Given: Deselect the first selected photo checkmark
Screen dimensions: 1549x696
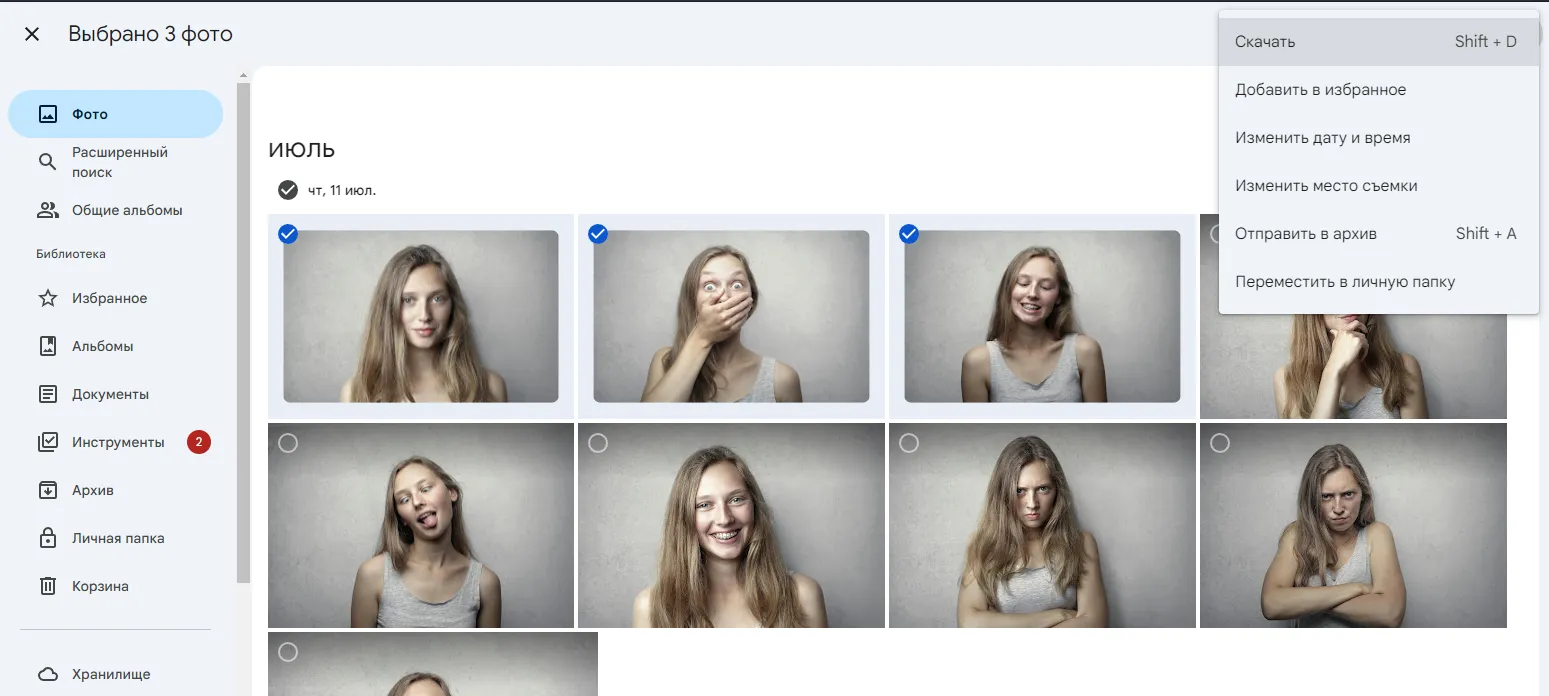Looking at the screenshot, I should pyautogui.click(x=287, y=234).
